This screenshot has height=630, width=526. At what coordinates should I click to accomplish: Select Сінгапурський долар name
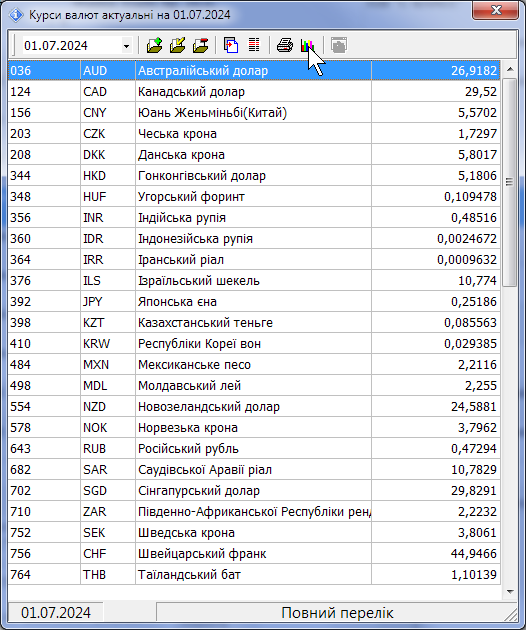[x=199, y=491]
